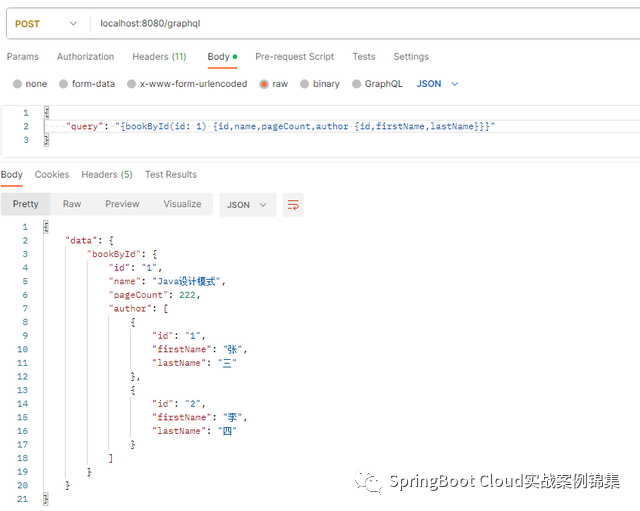Open the request Settings tab
640x511 pixels.
coord(411,57)
